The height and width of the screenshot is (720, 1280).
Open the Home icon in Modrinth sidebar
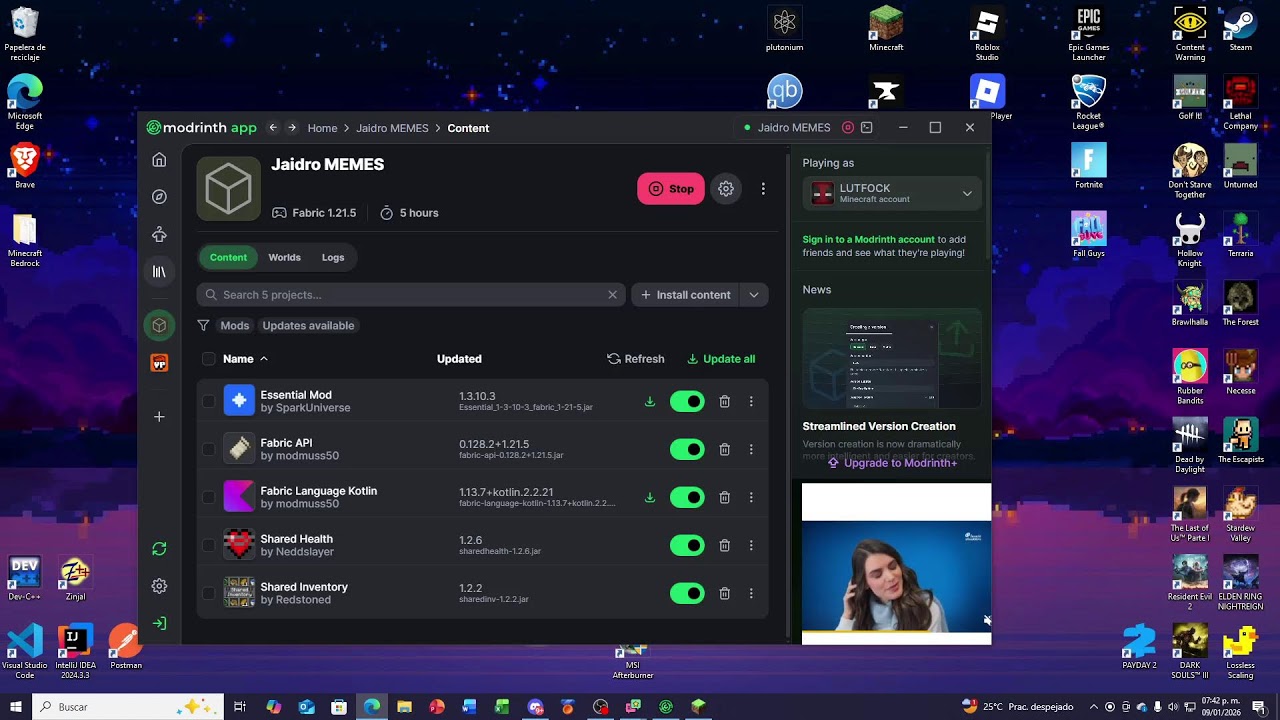pos(159,160)
